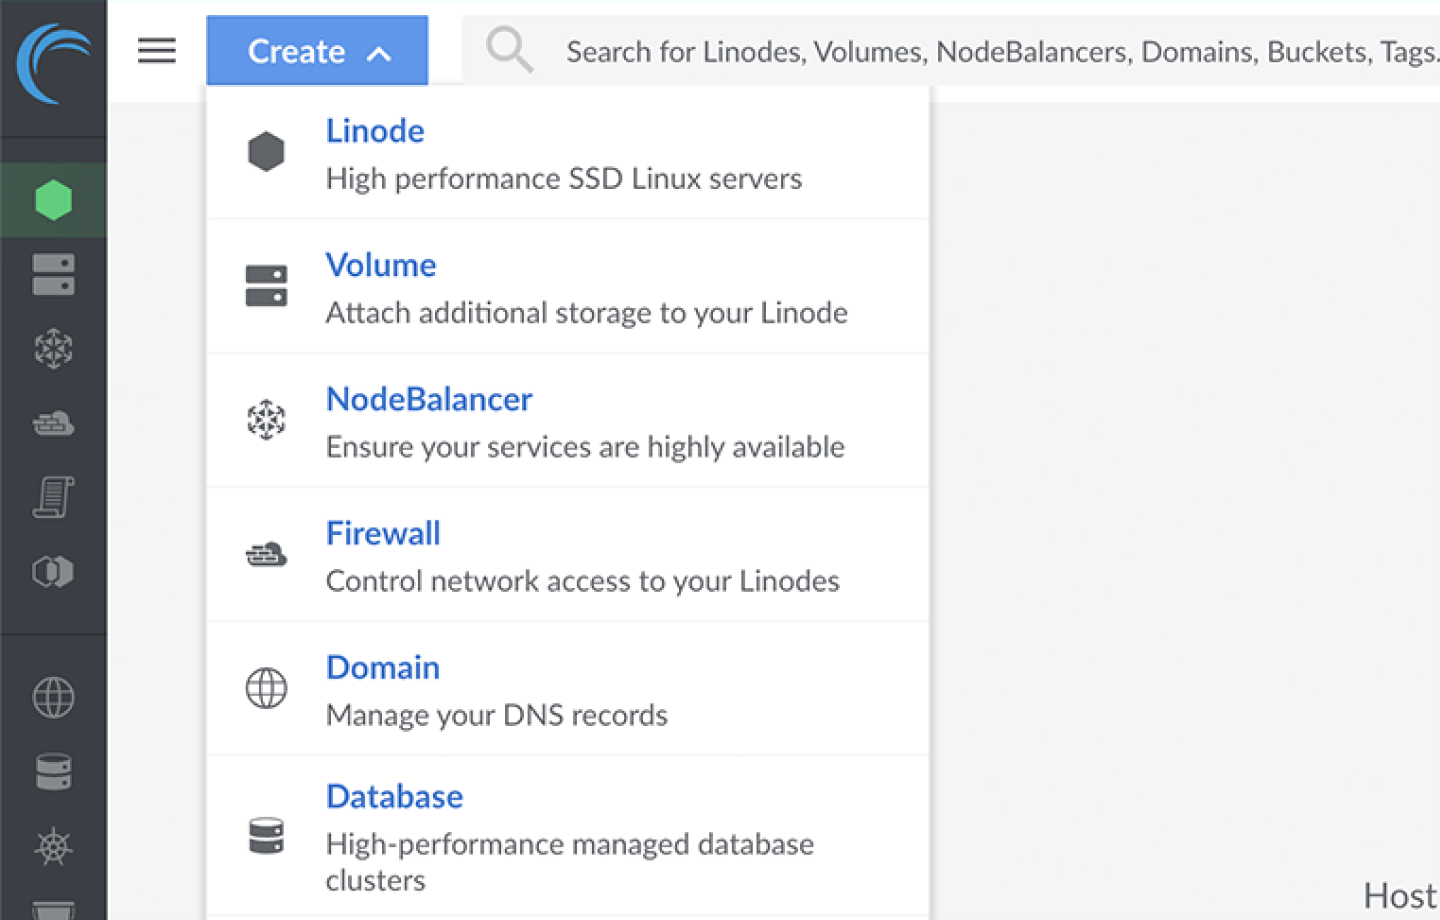The height and width of the screenshot is (920, 1440).
Task: Collapse the Create dropdown button
Action: (x=317, y=51)
